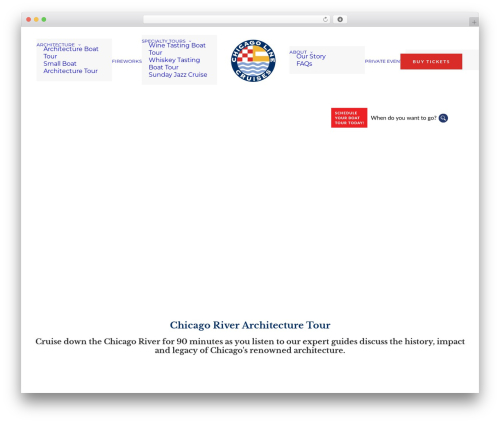The image size is (500, 423).
Task: Open the Fireworks menu item
Action: coord(127,61)
